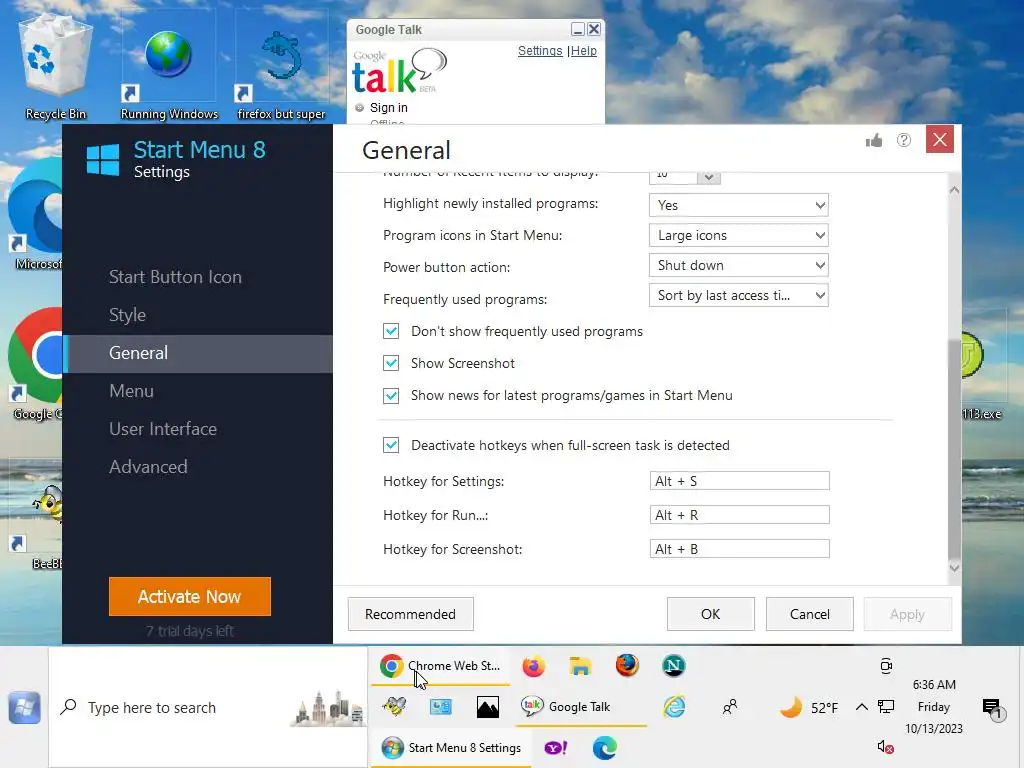The width and height of the screenshot is (1024, 768).
Task: Toggle Show news for latest programs/games
Action: [x=391, y=395]
